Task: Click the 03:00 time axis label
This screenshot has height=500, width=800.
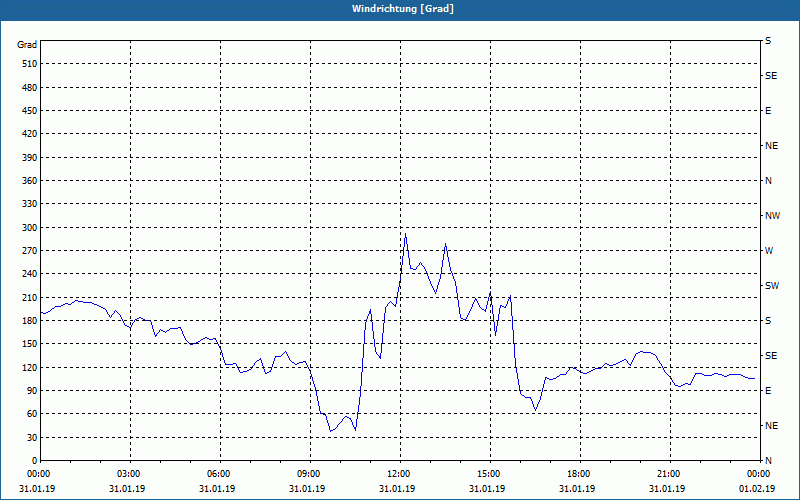Action: point(130,474)
